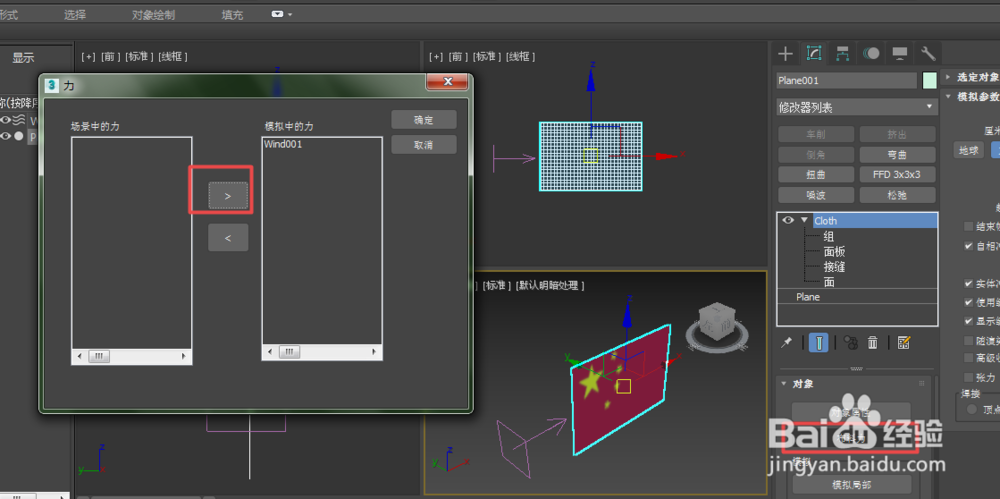This screenshot has width=1000, height=499.
Task: Select Wind001 in 模拟中的力 list
Action: (283, 144)
